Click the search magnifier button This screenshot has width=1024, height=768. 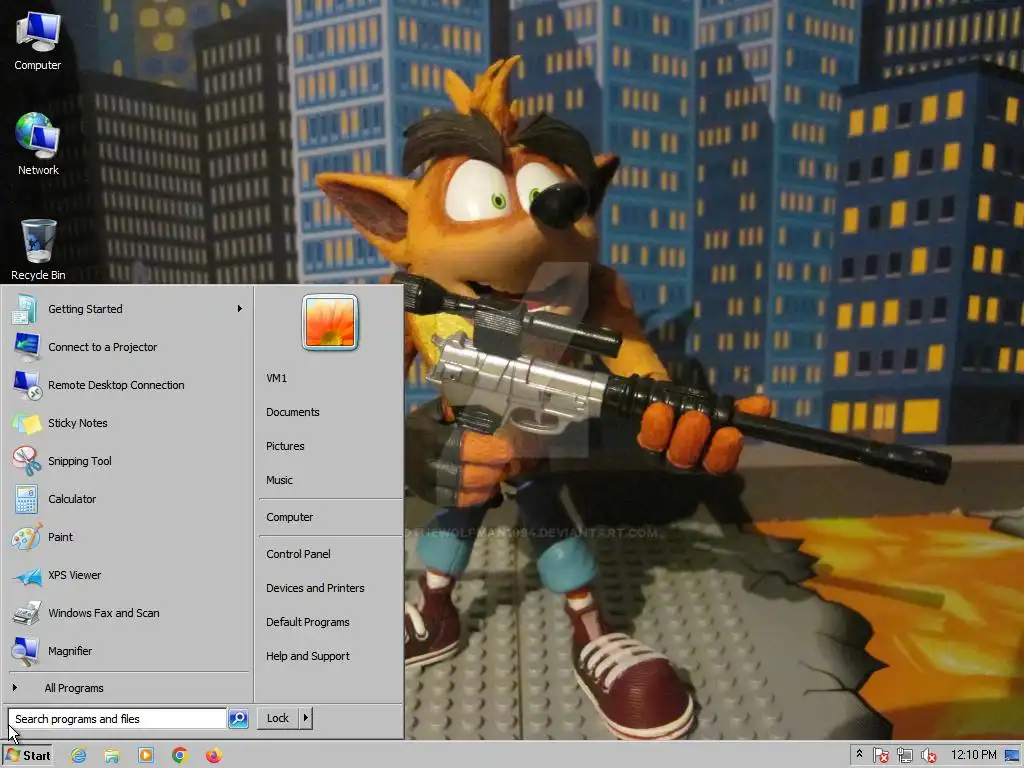[x=238, y=718]
